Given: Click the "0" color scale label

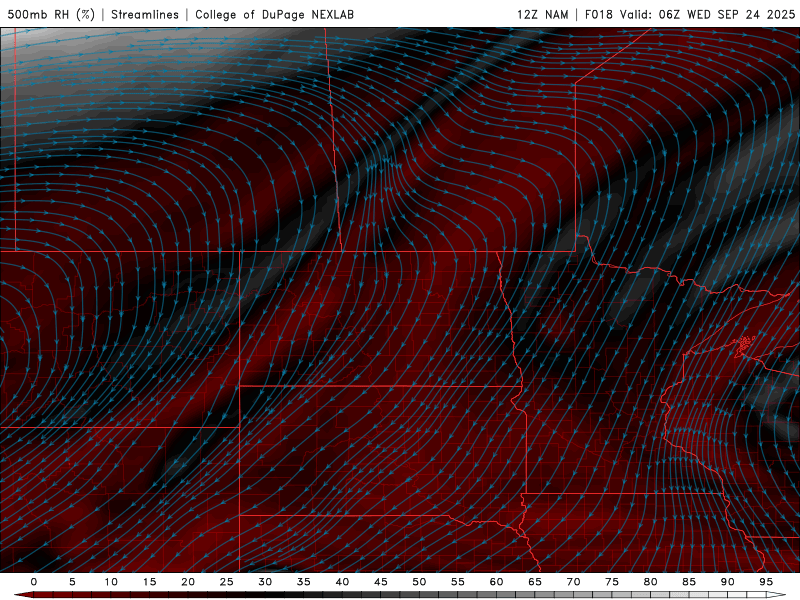Looking at the screenshot, I should tap(34, 582).
